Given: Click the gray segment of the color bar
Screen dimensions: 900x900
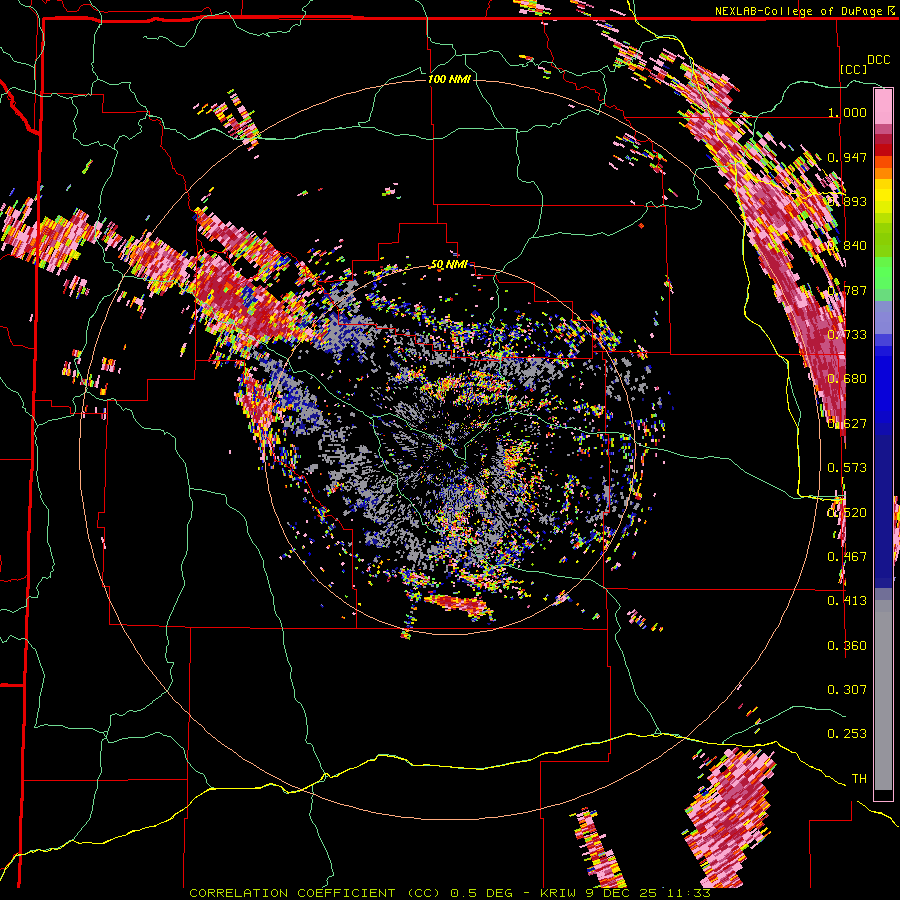Looking at the screenshot, I should coord(883,695).
